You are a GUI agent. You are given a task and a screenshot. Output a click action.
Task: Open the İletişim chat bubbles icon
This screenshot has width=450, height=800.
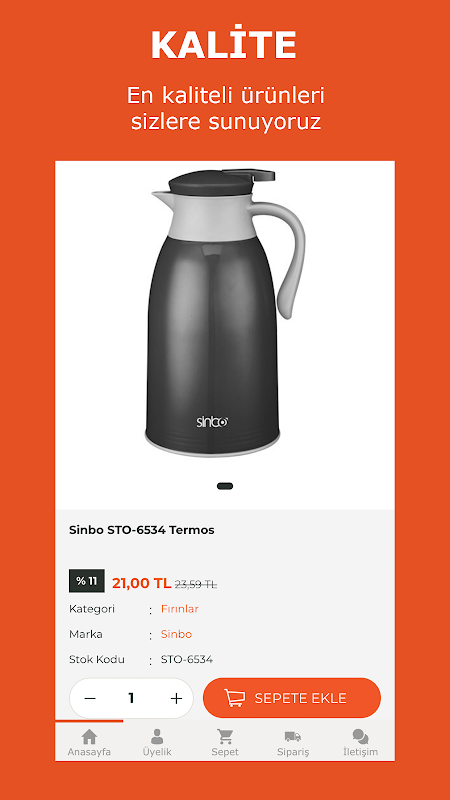point(360,736)
